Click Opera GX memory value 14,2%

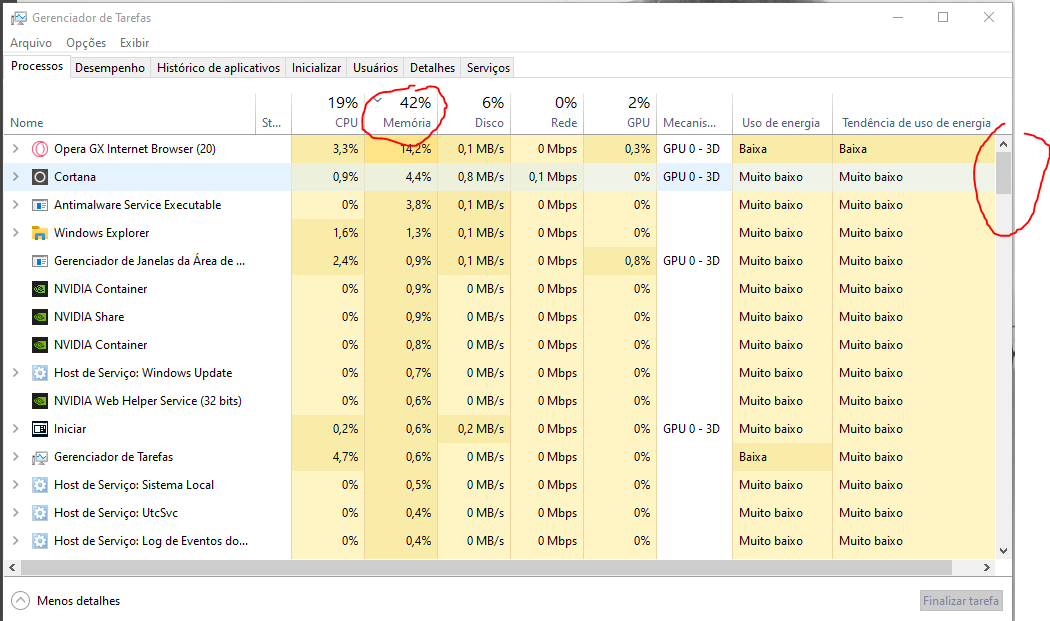pyautogui.click(x=401, y=149)
